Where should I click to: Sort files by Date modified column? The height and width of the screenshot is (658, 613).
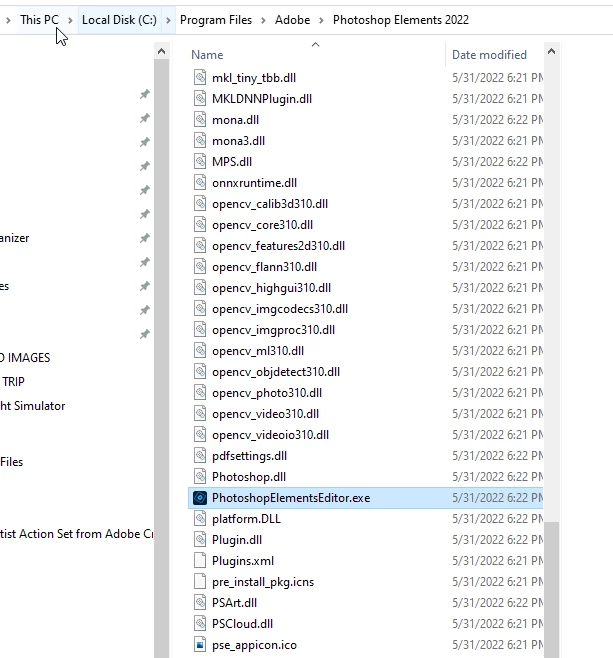489,55
